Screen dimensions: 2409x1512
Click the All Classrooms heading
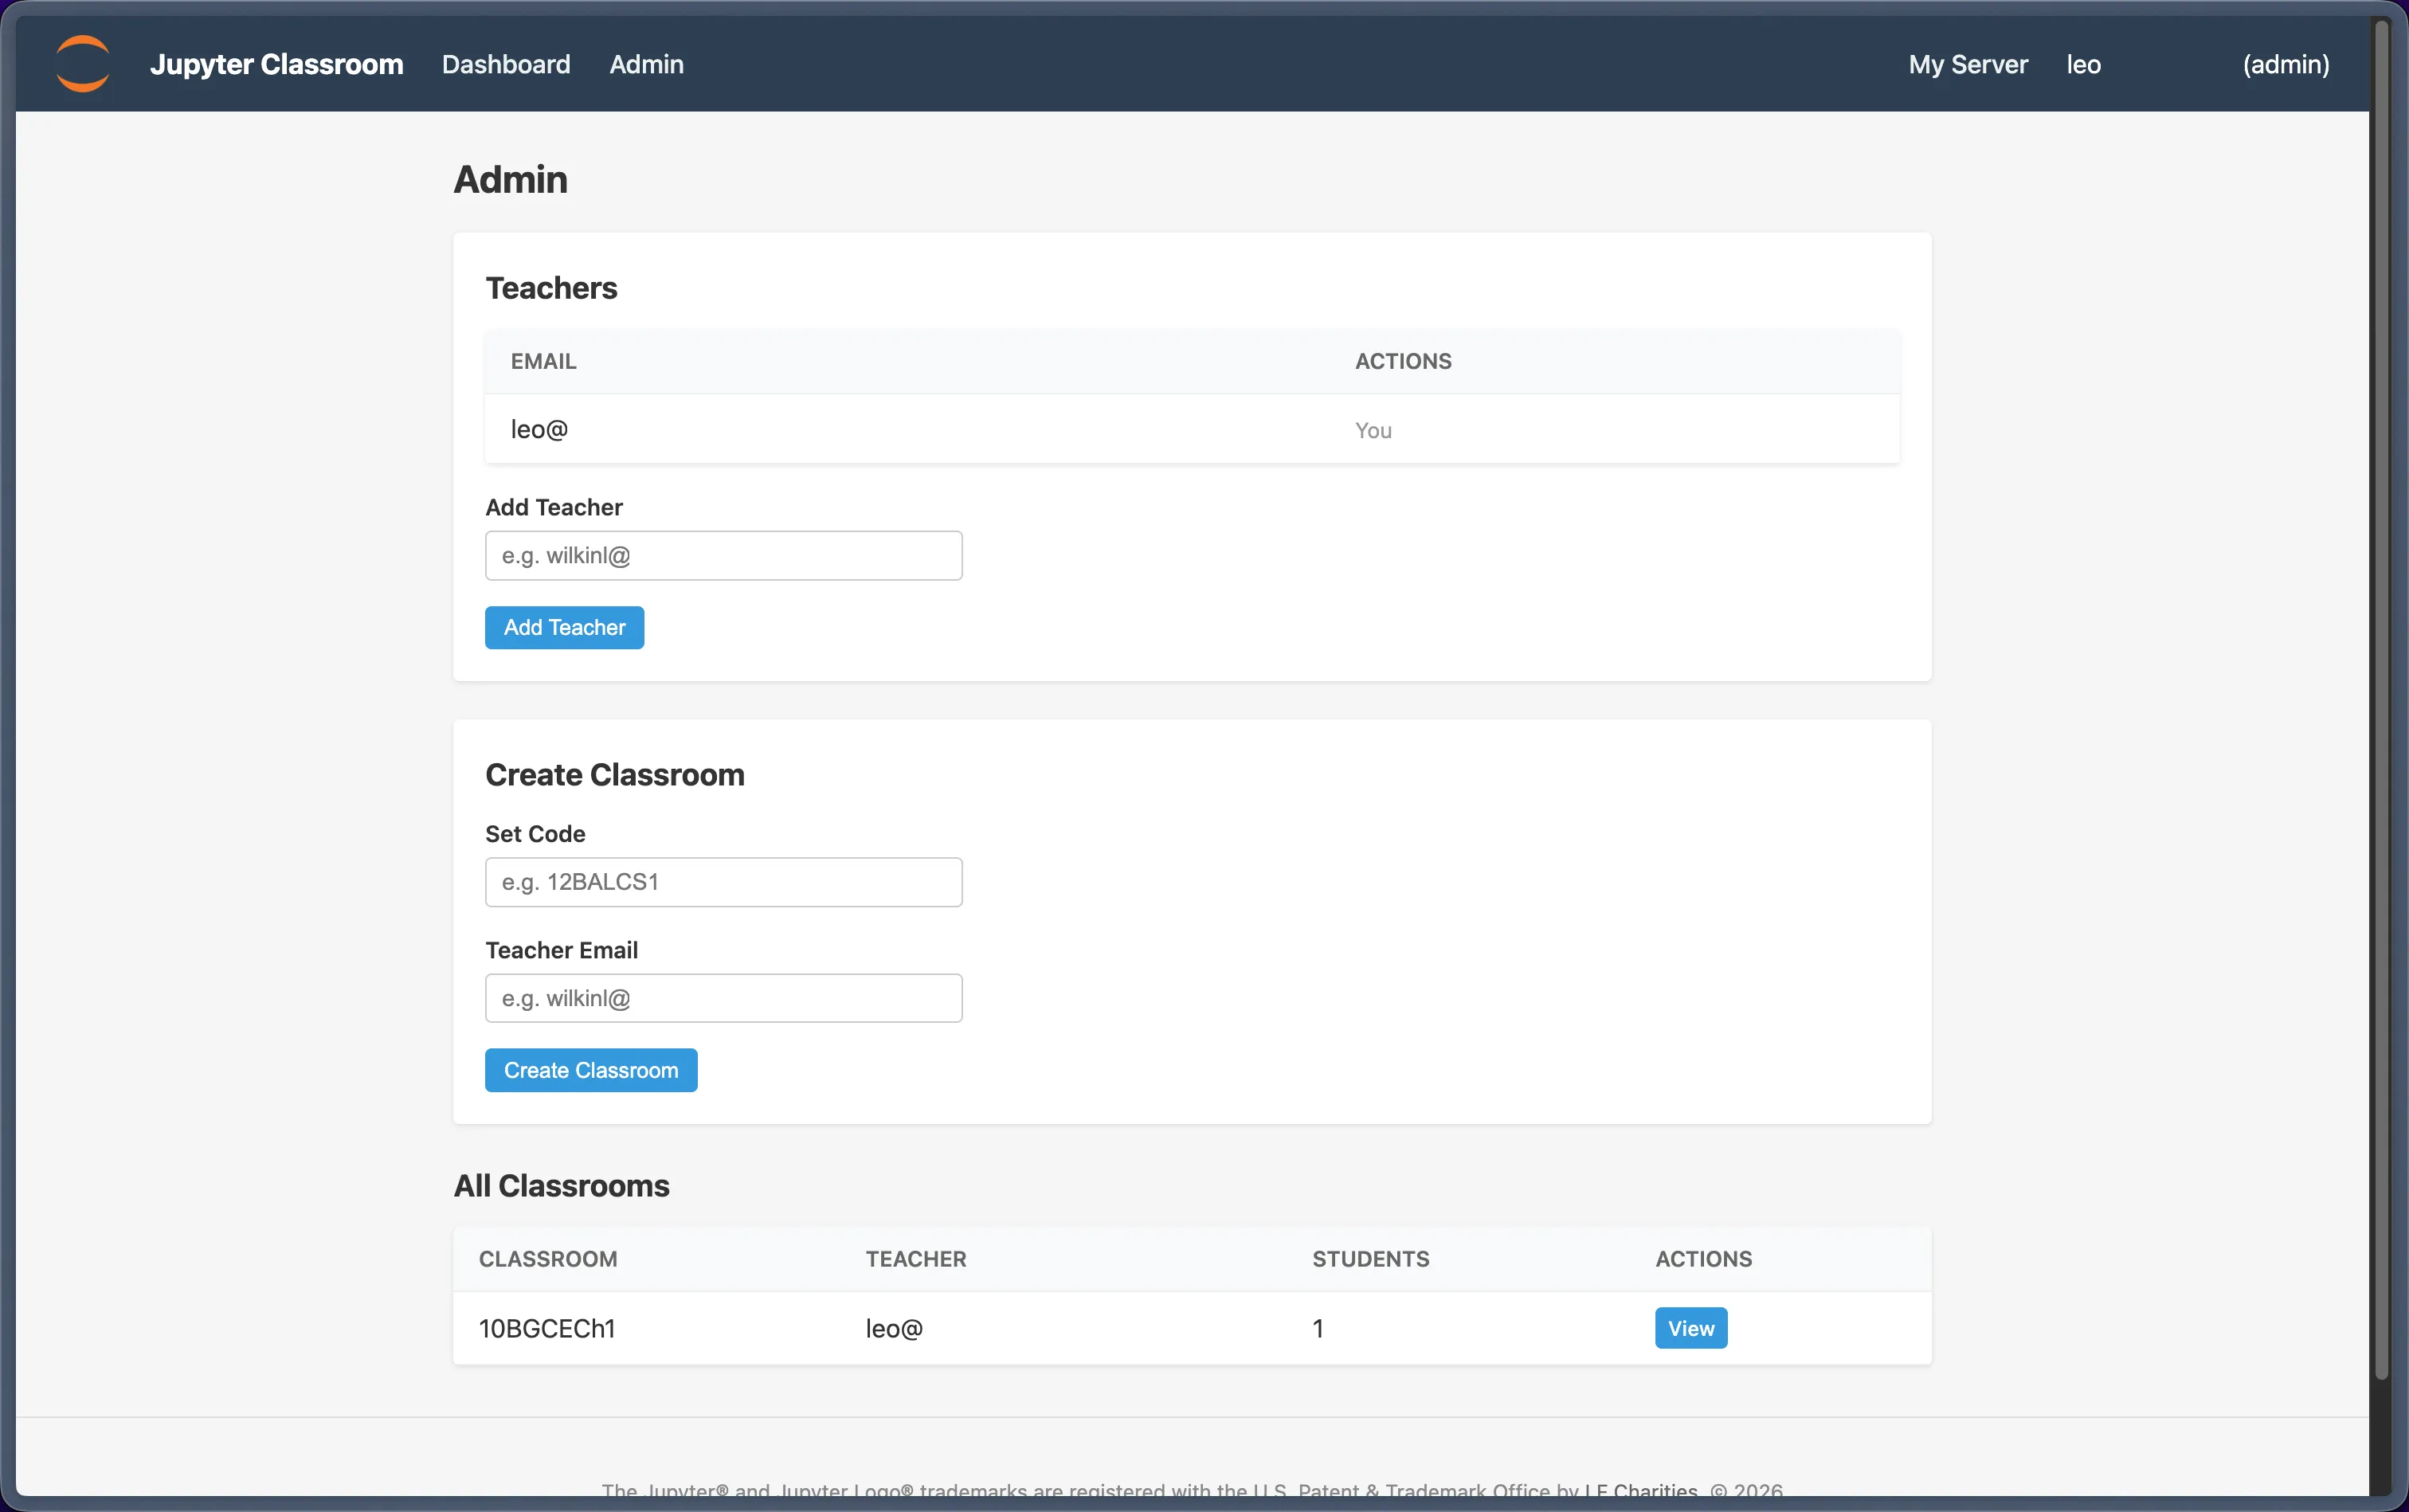click(x=562, y=1186)
